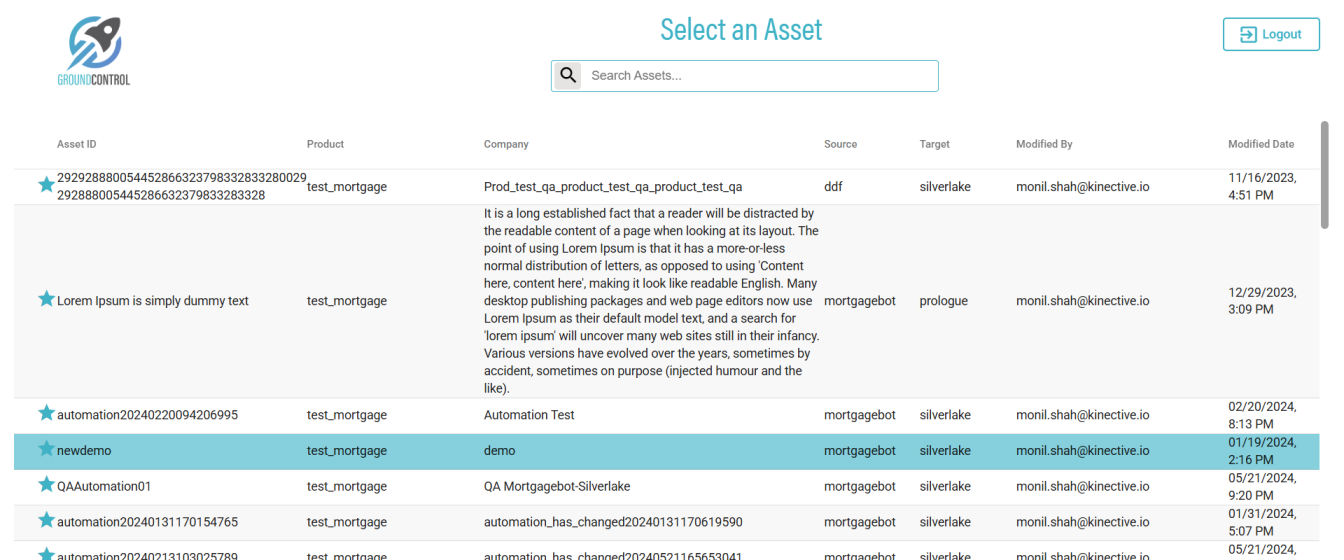Sort by Asset ID column header
Screen dimensions: 1344x560
pos(77,144)
